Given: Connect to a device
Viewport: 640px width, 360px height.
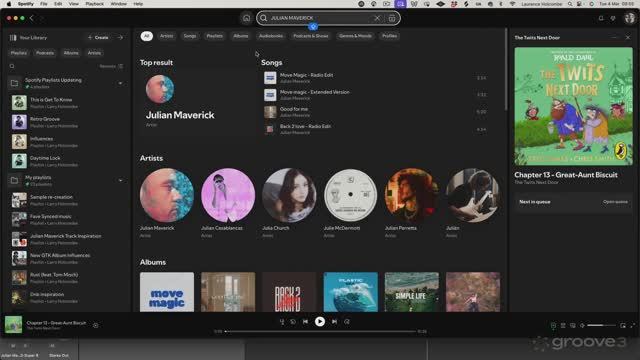Looking at the screenshot, I should 573,325.
